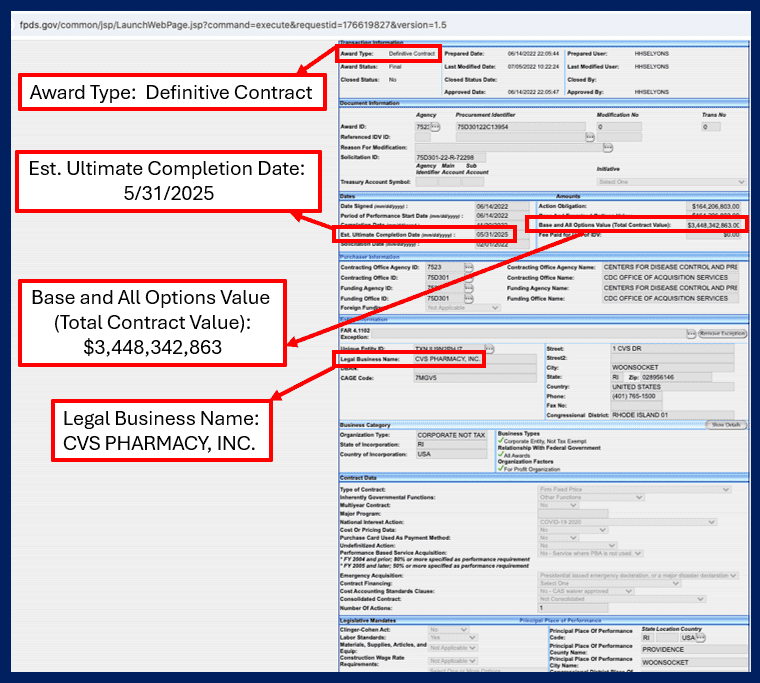Image resolution: width=760 pixels, height=683 pixels.
Task: Click the Solicitation ID field
Action: point(450,158)
